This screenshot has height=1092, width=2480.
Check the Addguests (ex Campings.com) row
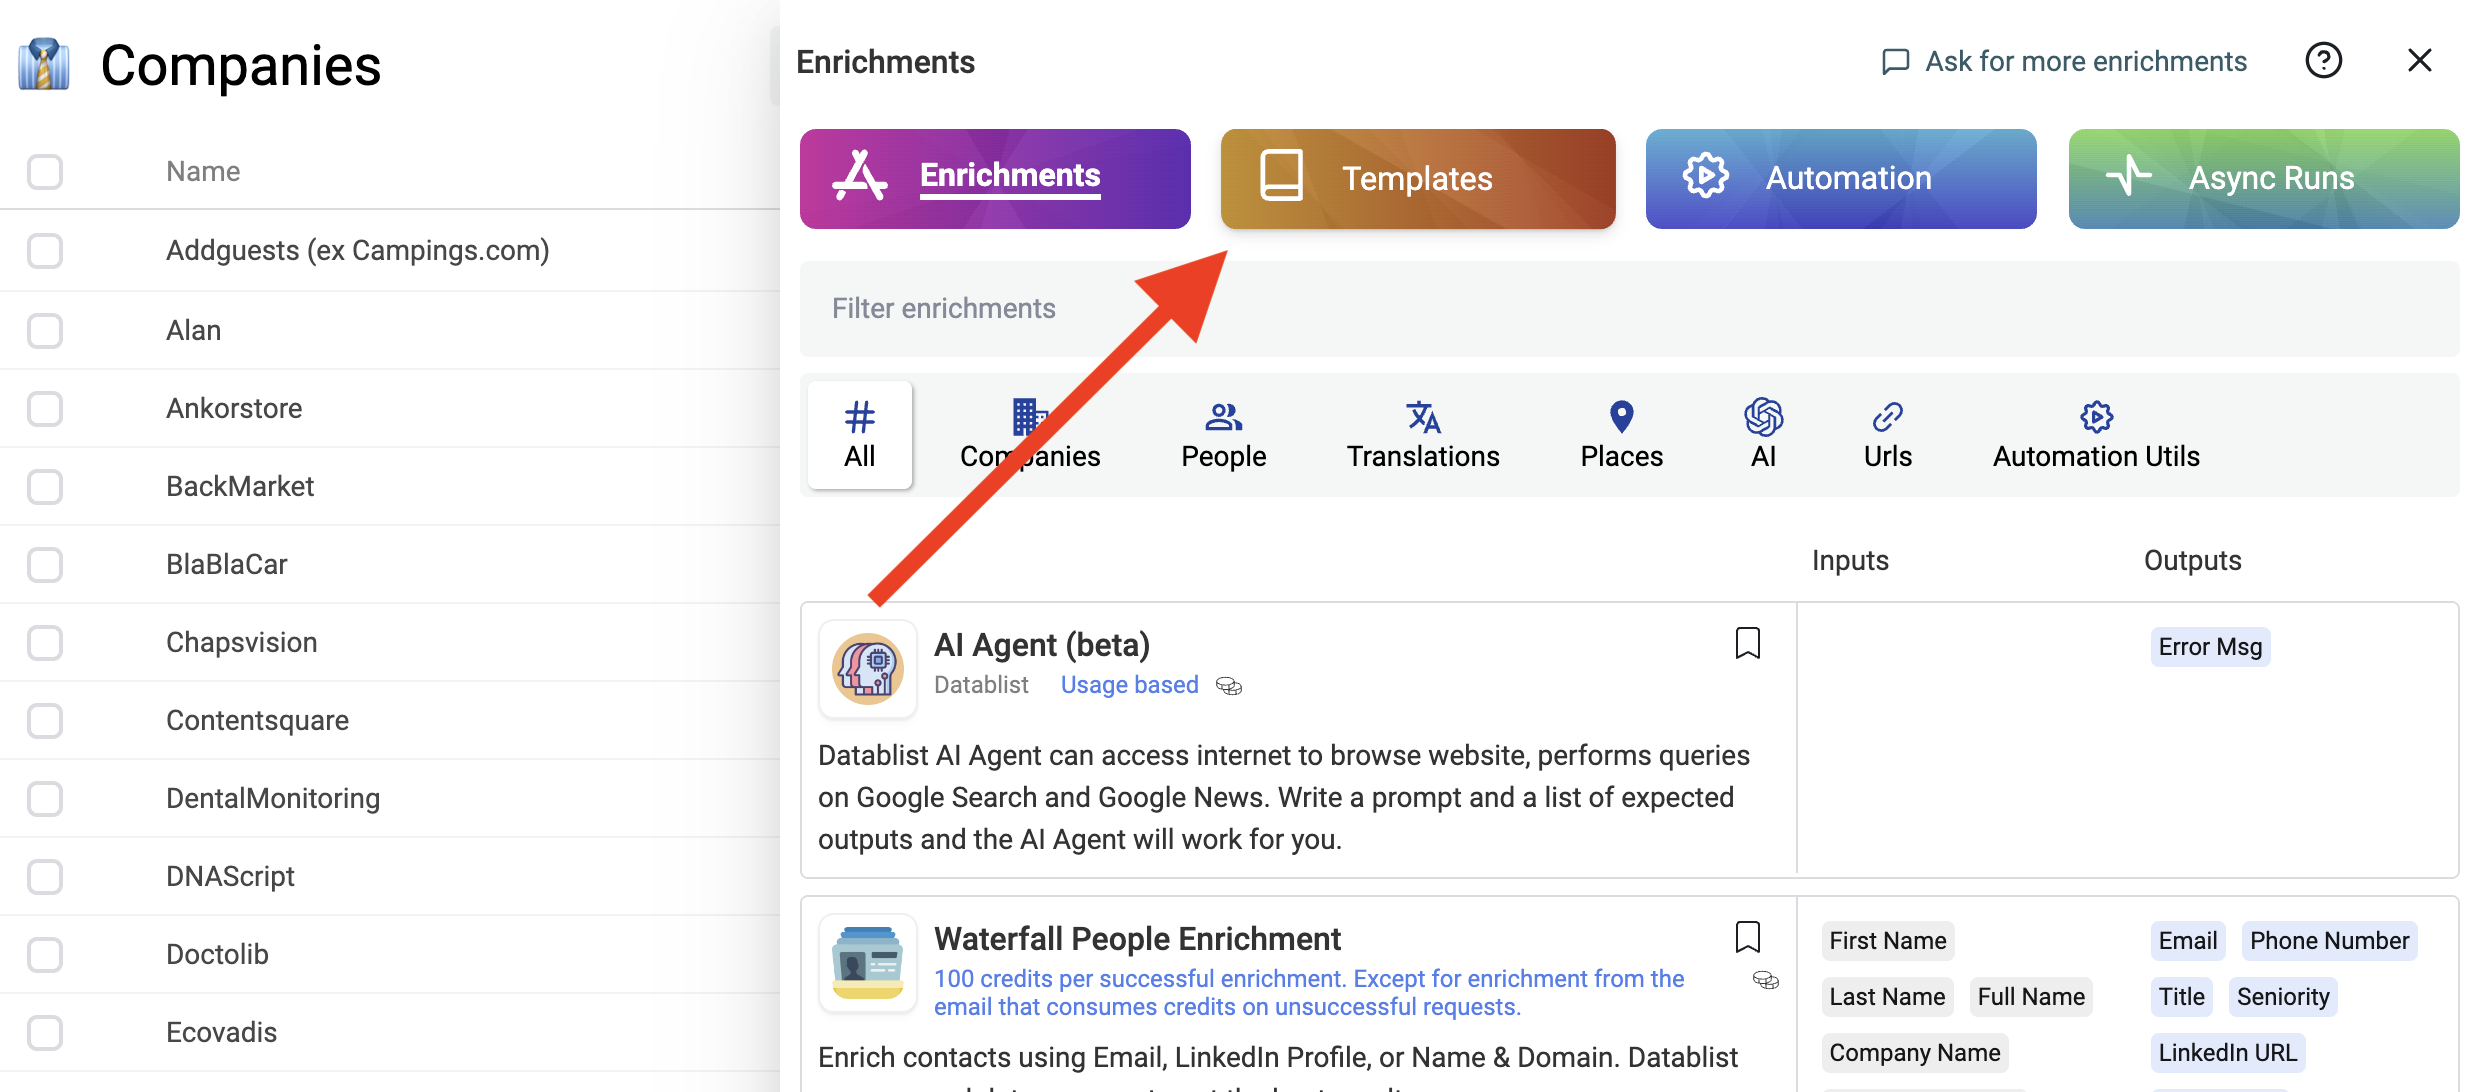(x=45, y=251)
